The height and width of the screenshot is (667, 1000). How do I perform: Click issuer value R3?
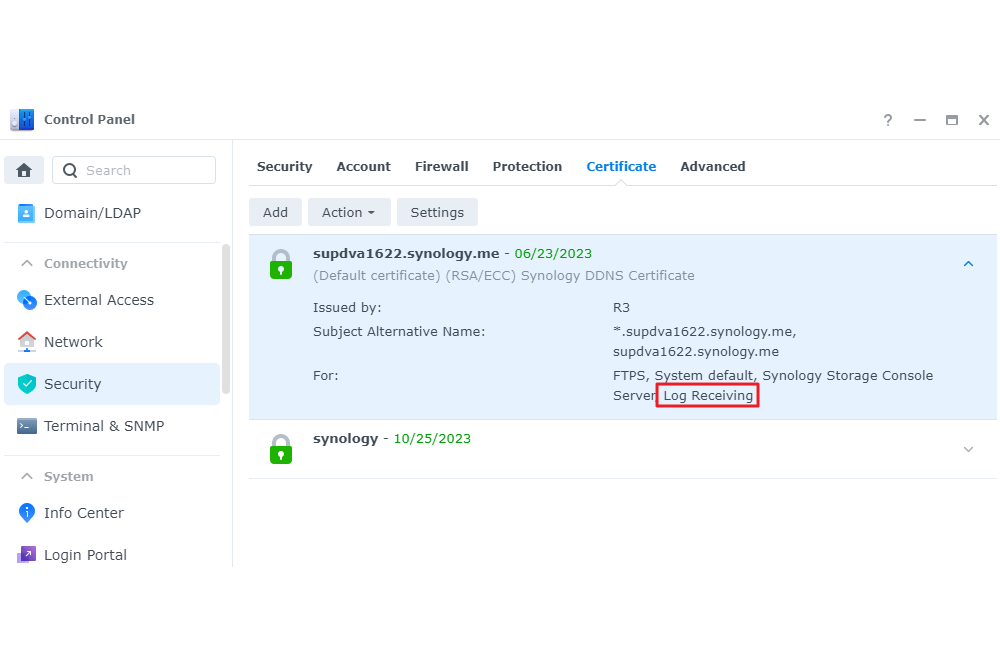(x=621, y=307)
